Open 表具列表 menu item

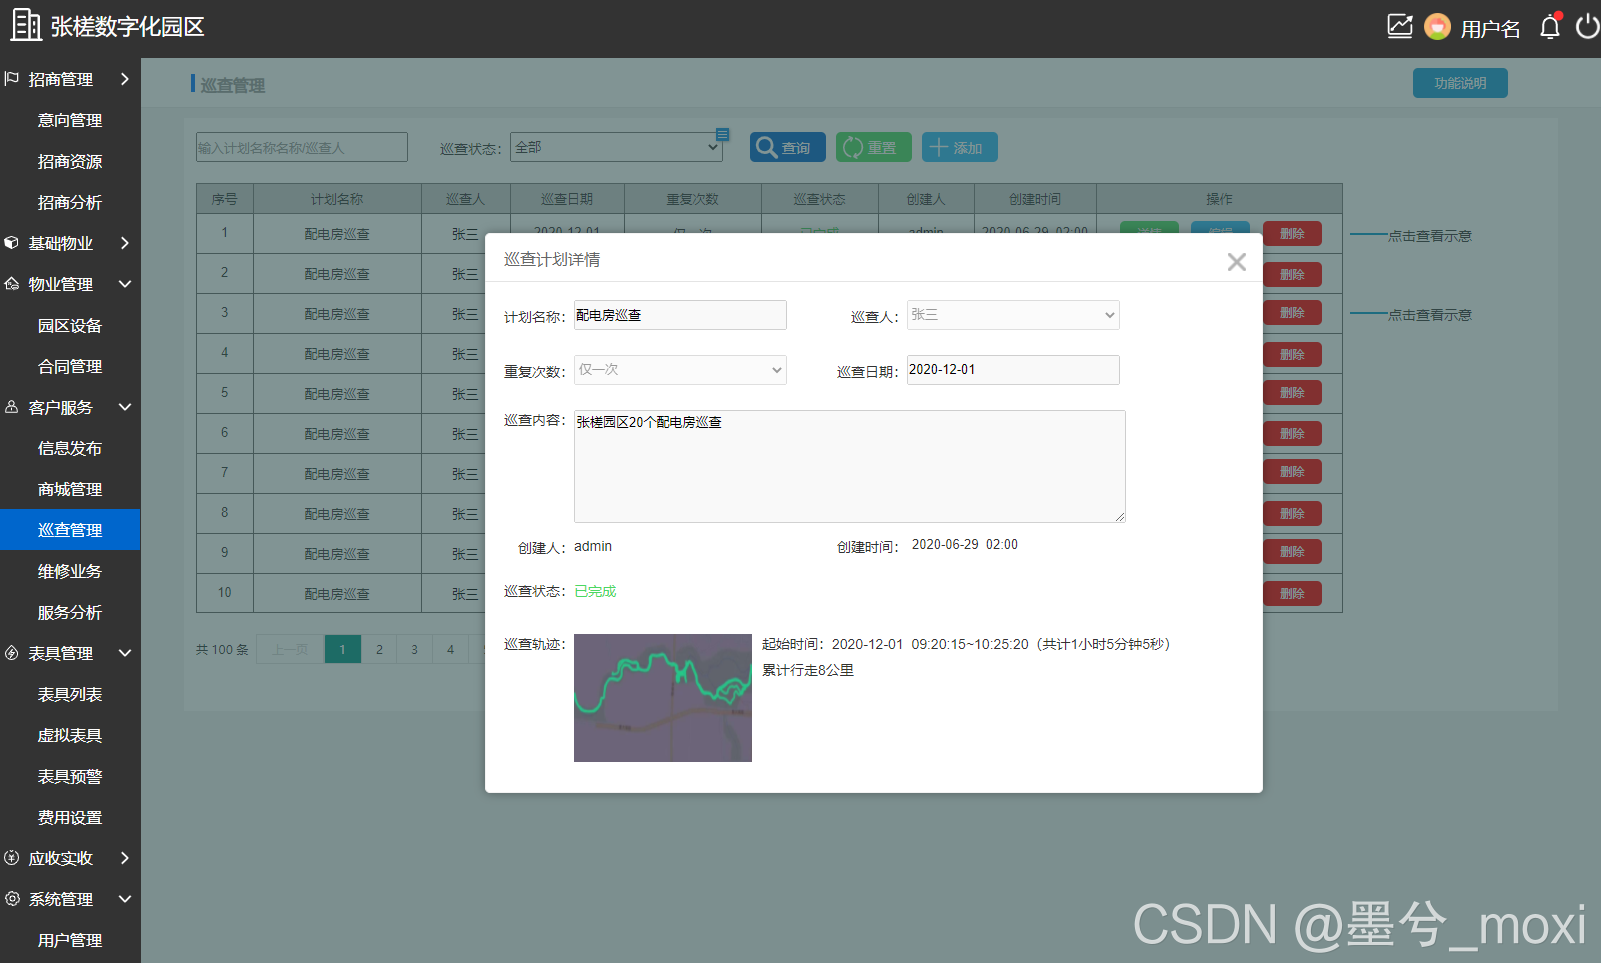pyautogui.click(x=70, y=694)
